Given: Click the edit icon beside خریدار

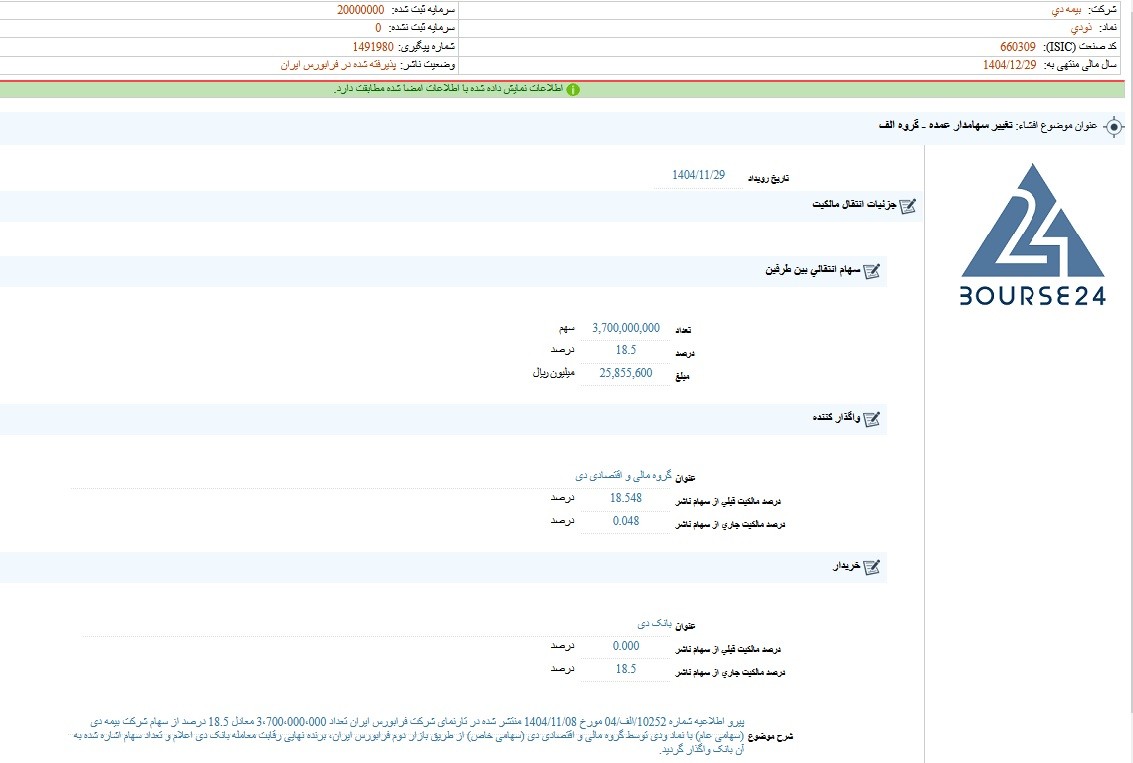Looking at the screenshot, I should 872,567.
